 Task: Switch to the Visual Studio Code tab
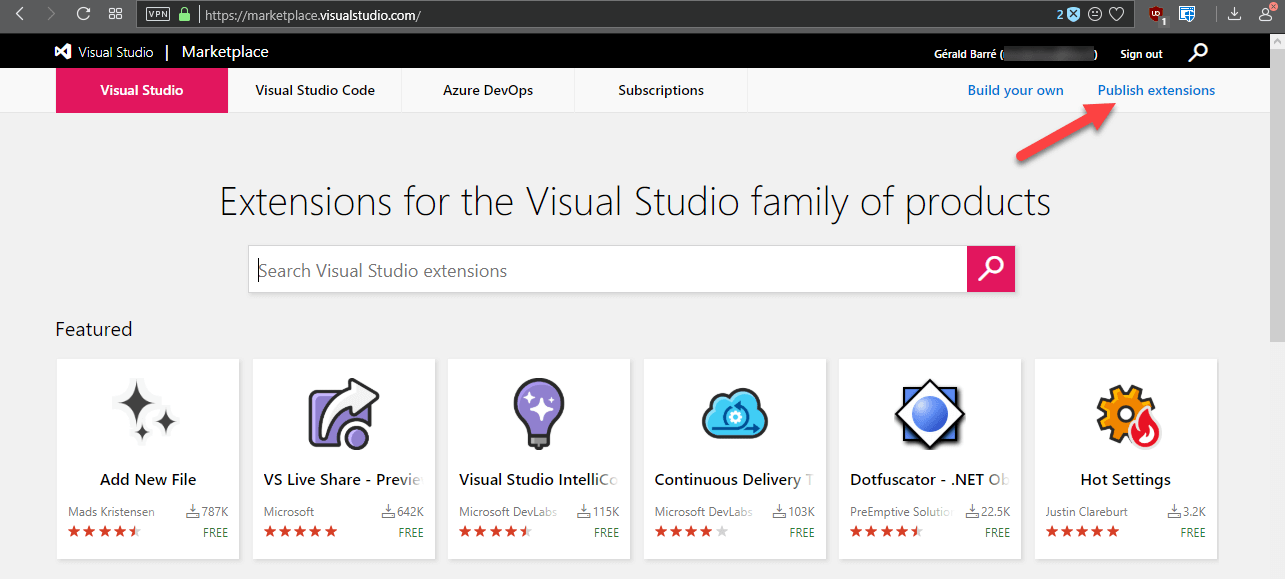pyautogui.click(x=315, y=90)
